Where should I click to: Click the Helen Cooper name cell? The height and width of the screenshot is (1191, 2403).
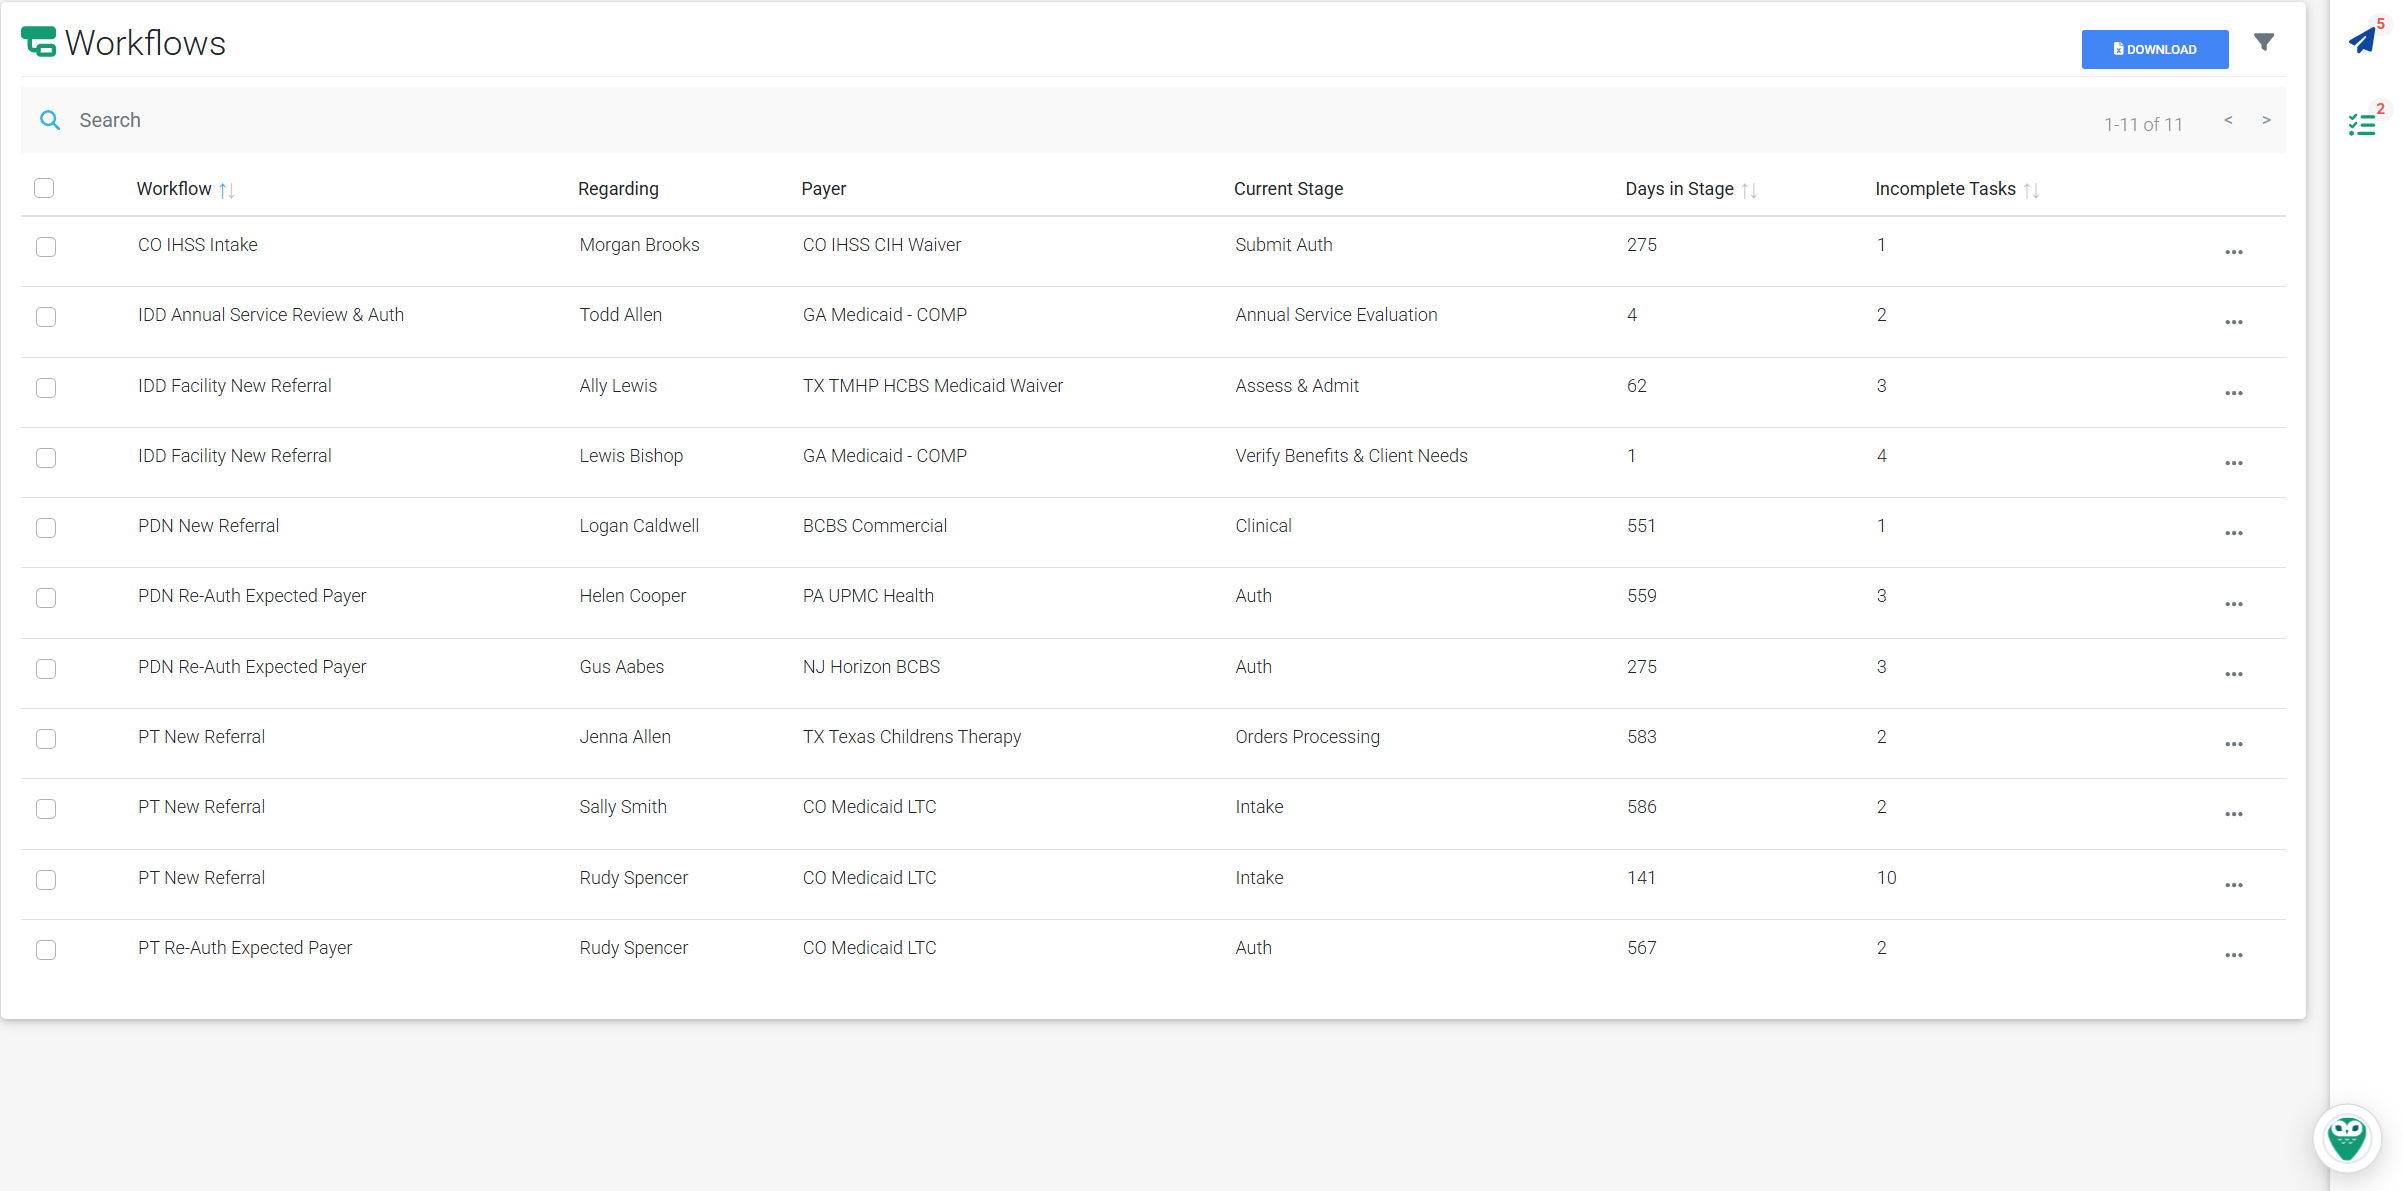pos(632,596)
